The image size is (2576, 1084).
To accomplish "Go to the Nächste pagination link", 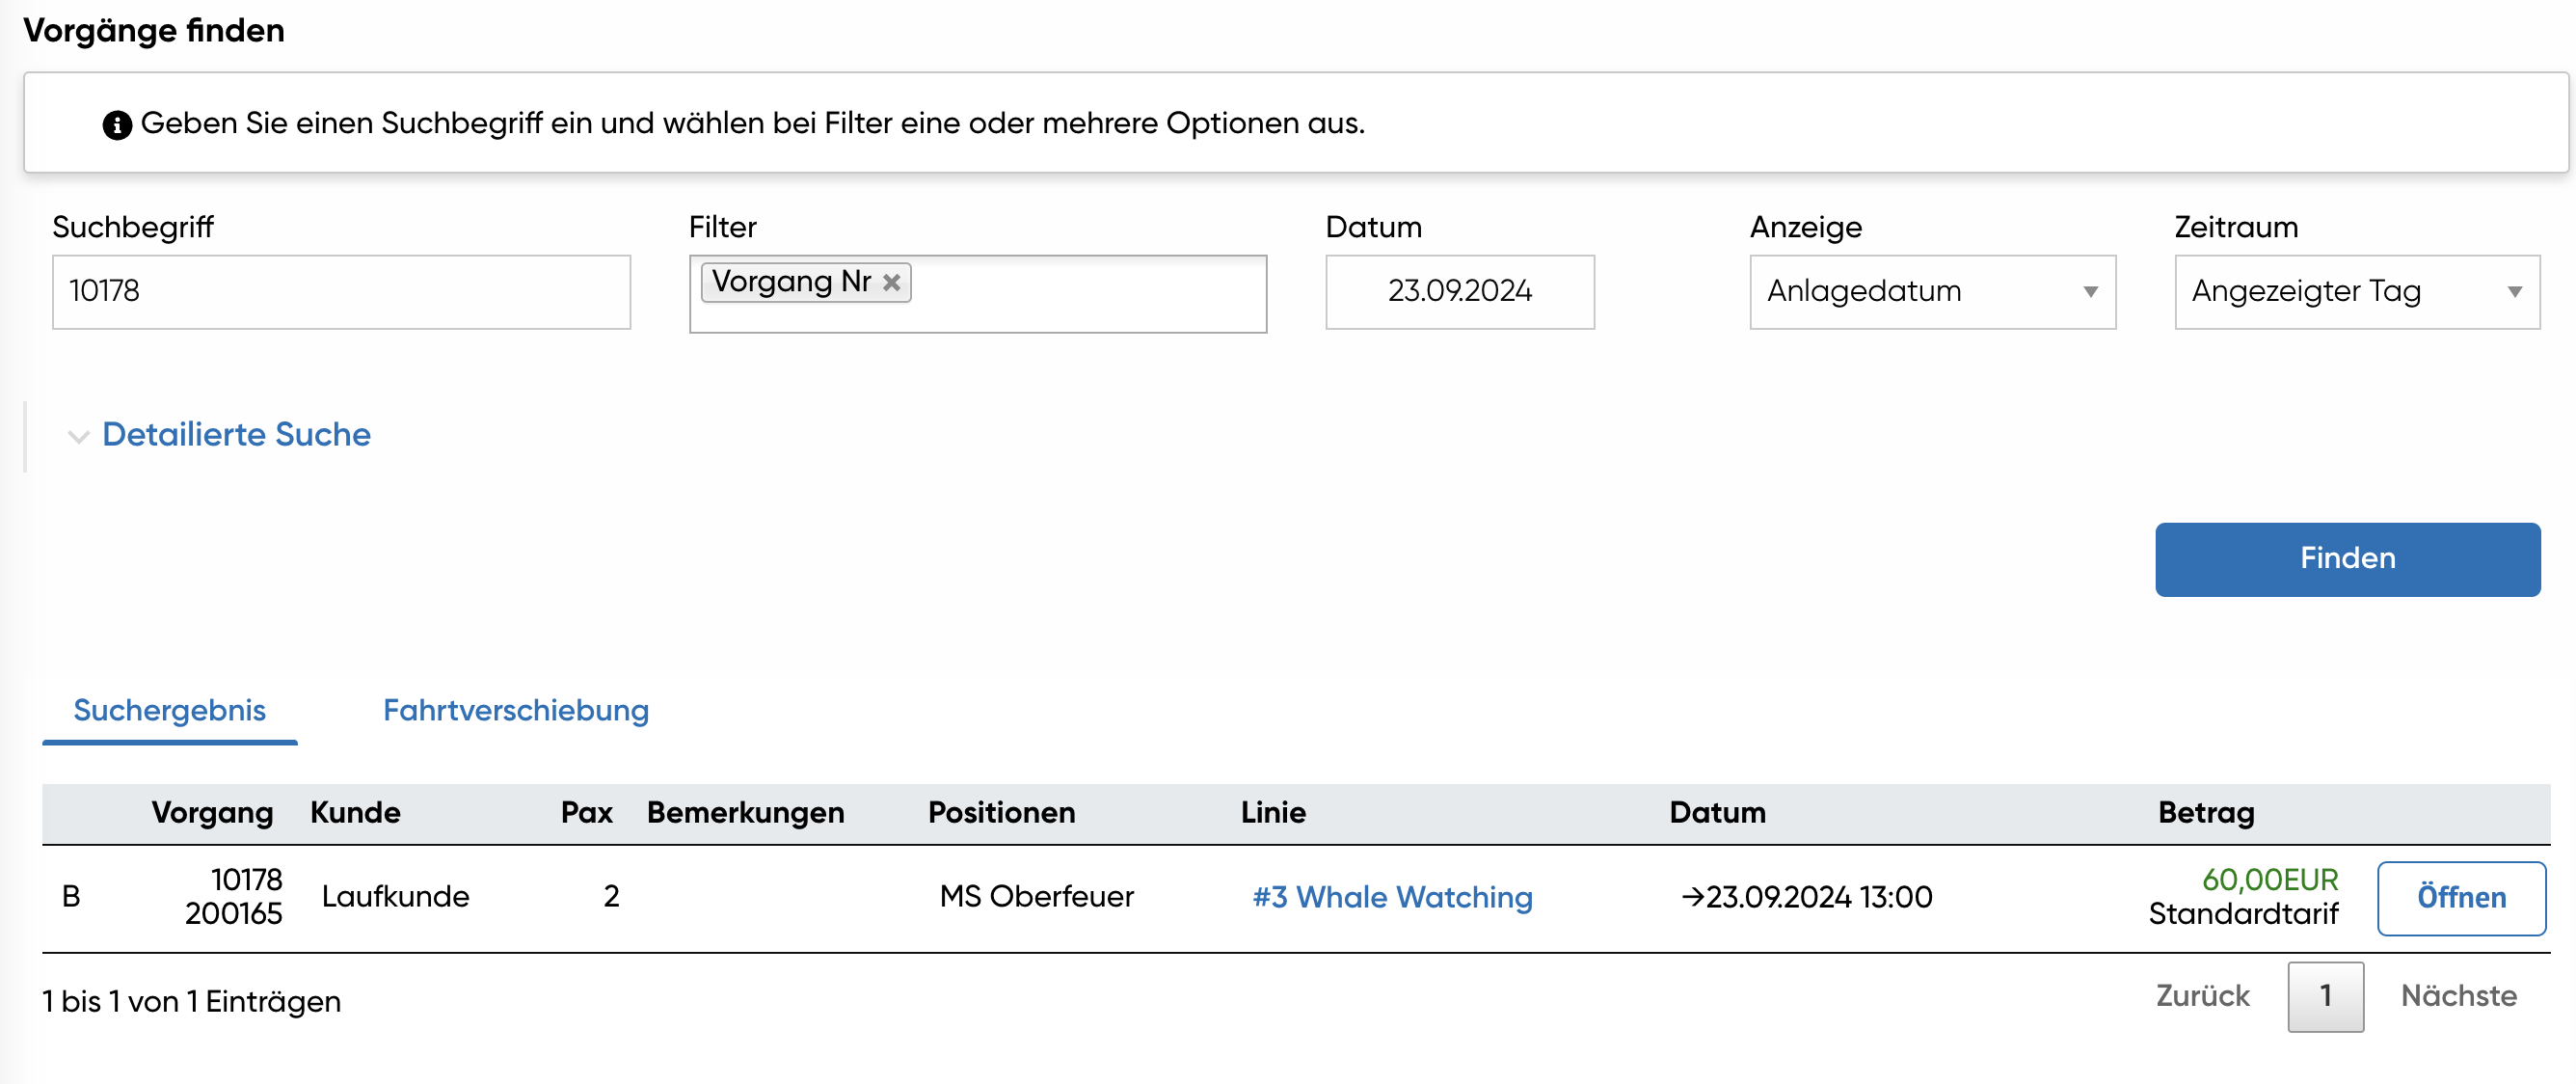I will [2459, 996].
